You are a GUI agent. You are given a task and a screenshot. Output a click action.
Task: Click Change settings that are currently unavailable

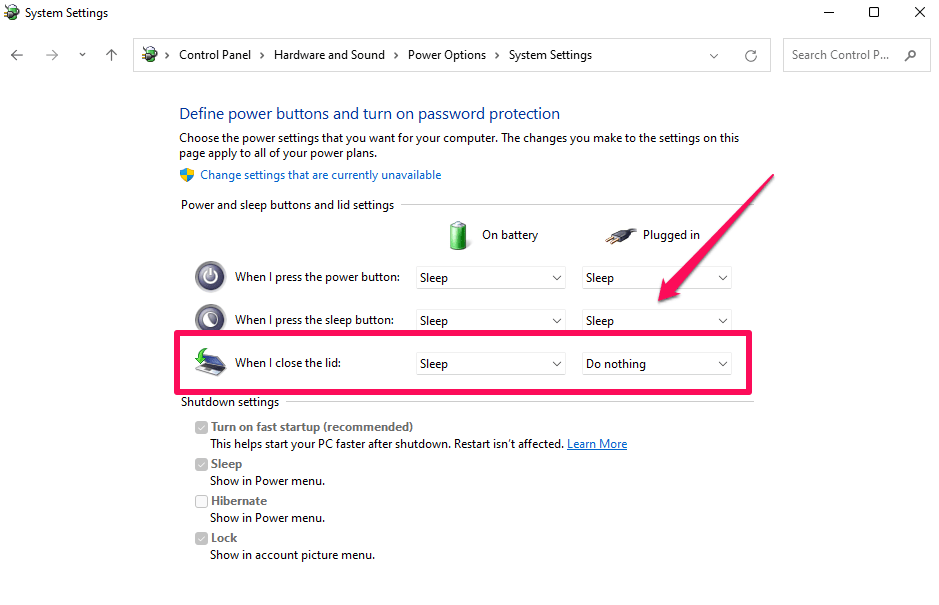tap(320, 175)
